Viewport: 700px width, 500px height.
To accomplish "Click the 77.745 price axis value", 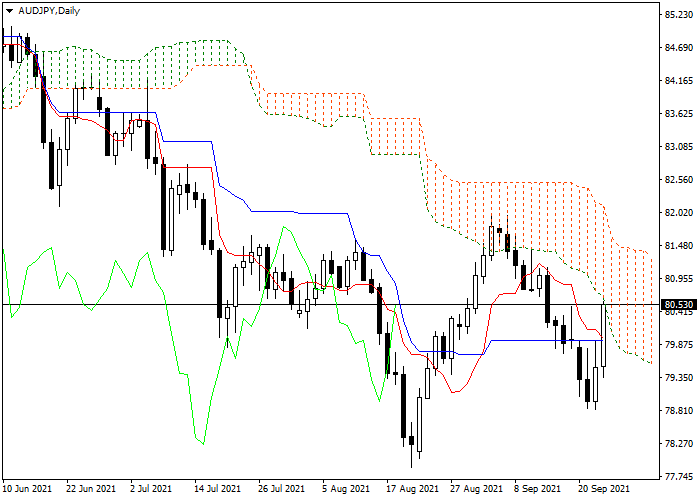I will (x=679, y=476).
